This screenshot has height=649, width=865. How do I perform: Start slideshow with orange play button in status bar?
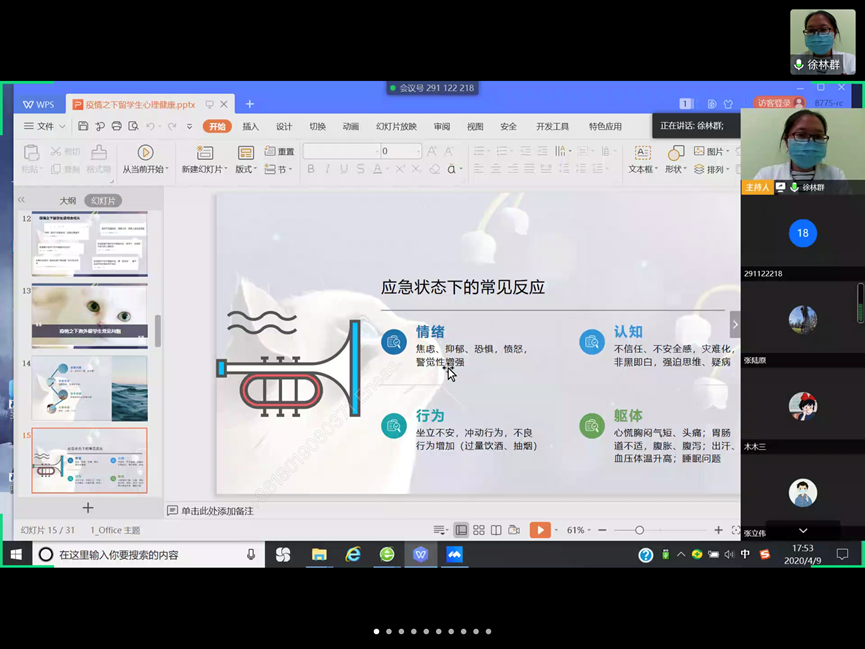(x=539, y=530)
